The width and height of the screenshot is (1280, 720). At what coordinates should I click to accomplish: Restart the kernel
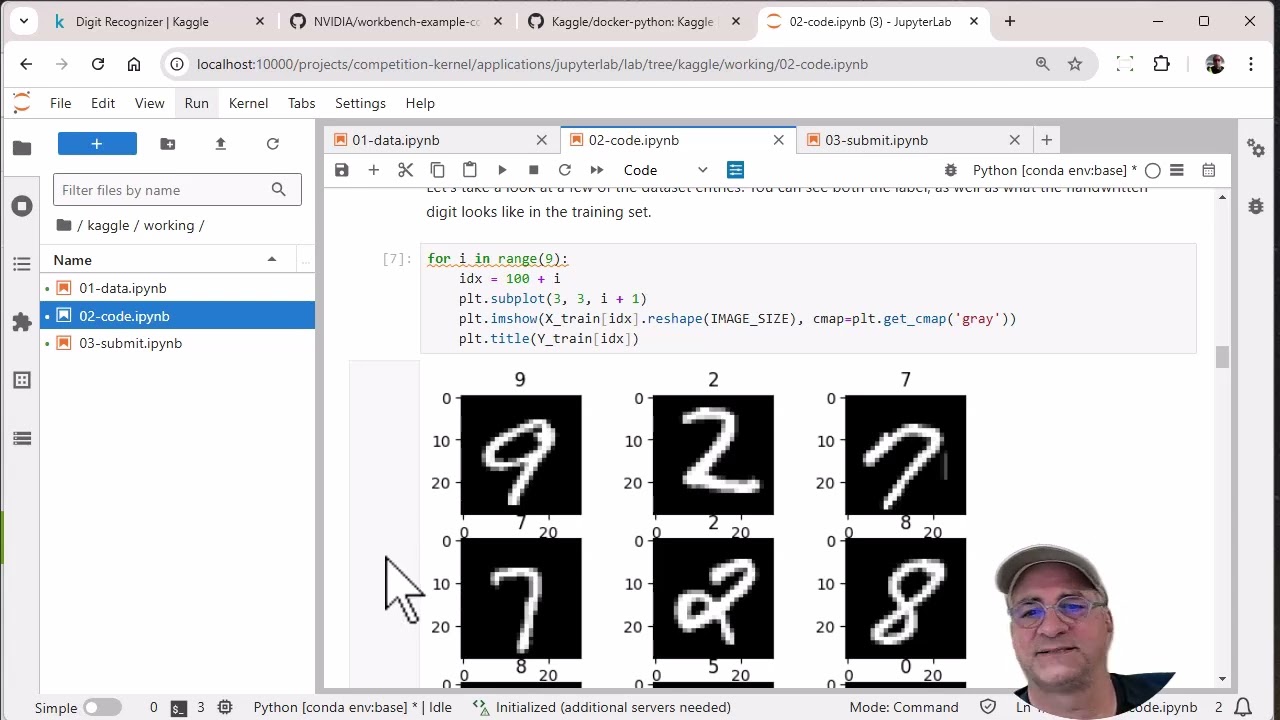click(565, 170)
